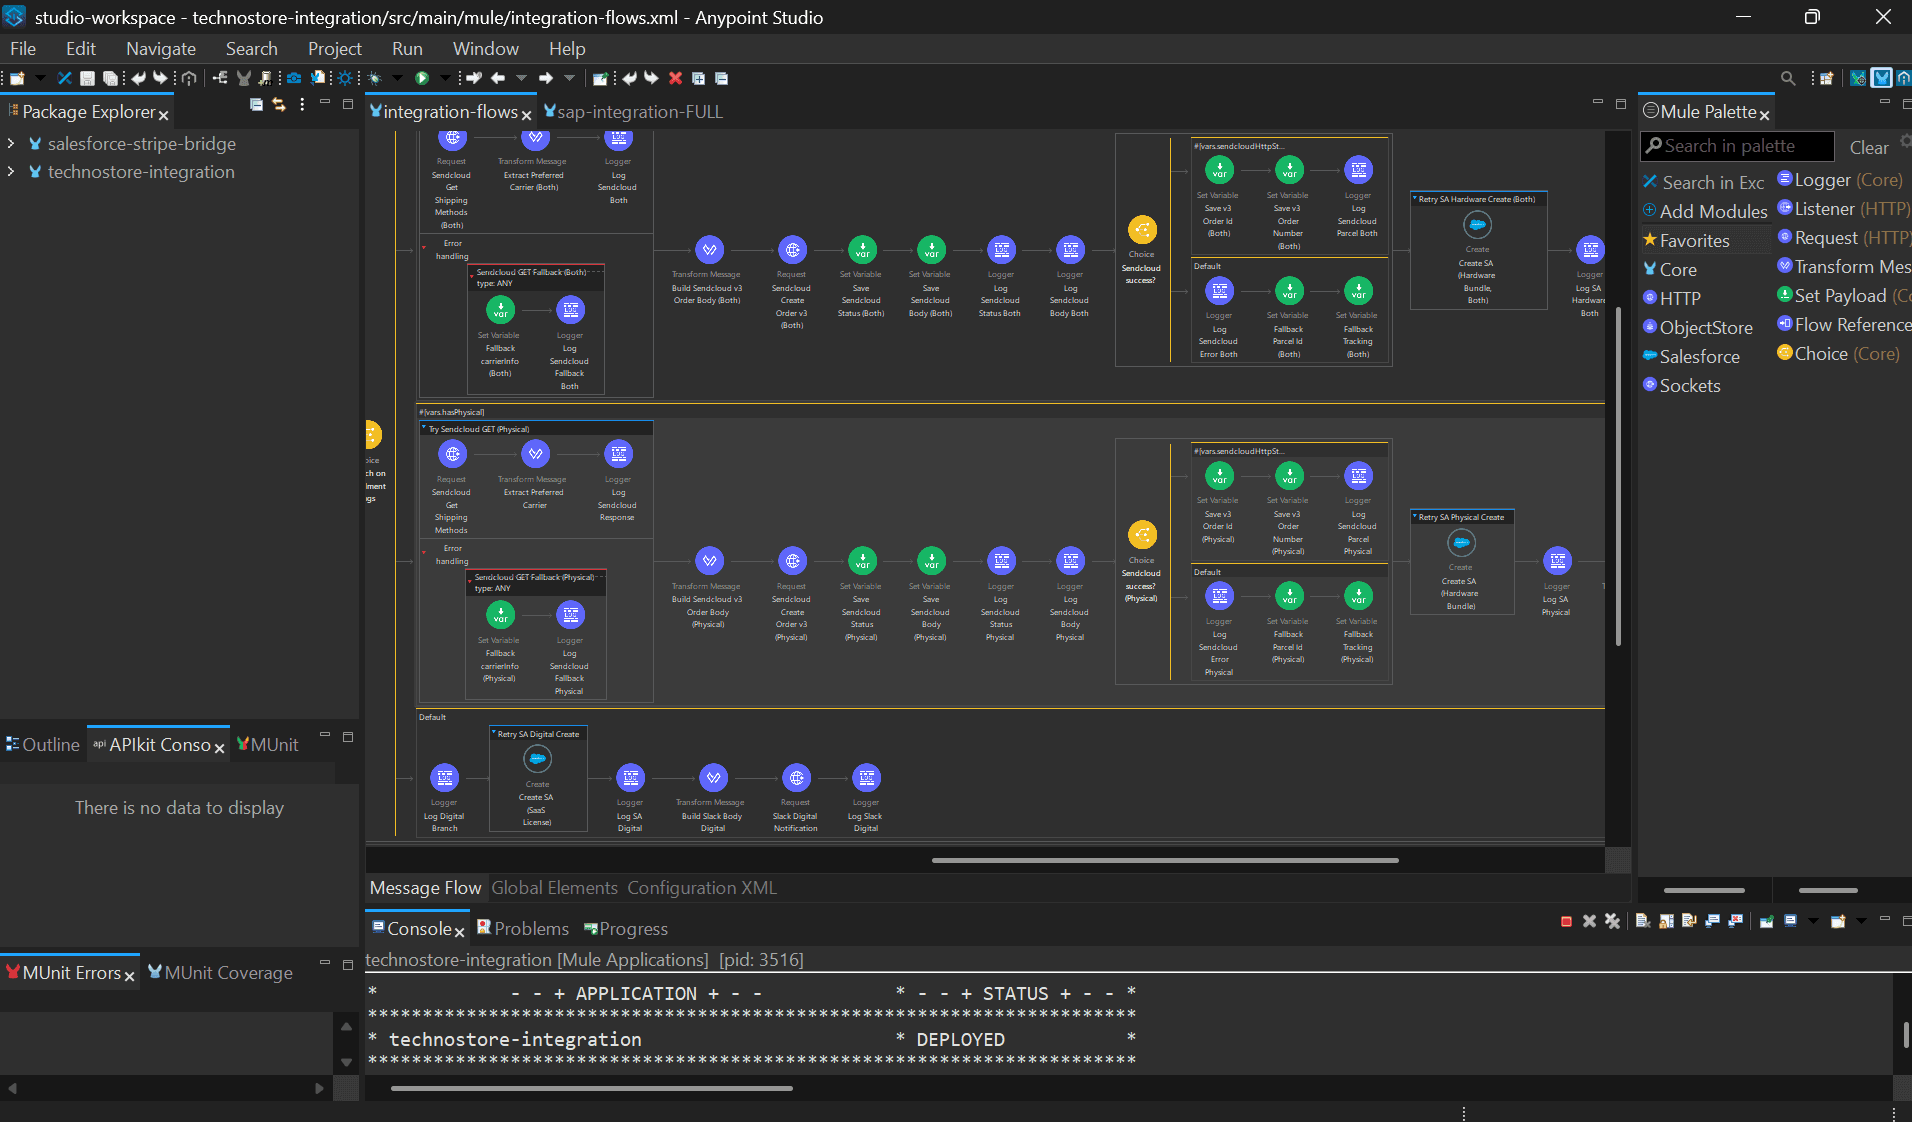
Task: Select the 'Create SA (Hardware Bundle, Both)' Salesforce node
Action: pyautogui.click(x=1477, y=225)
